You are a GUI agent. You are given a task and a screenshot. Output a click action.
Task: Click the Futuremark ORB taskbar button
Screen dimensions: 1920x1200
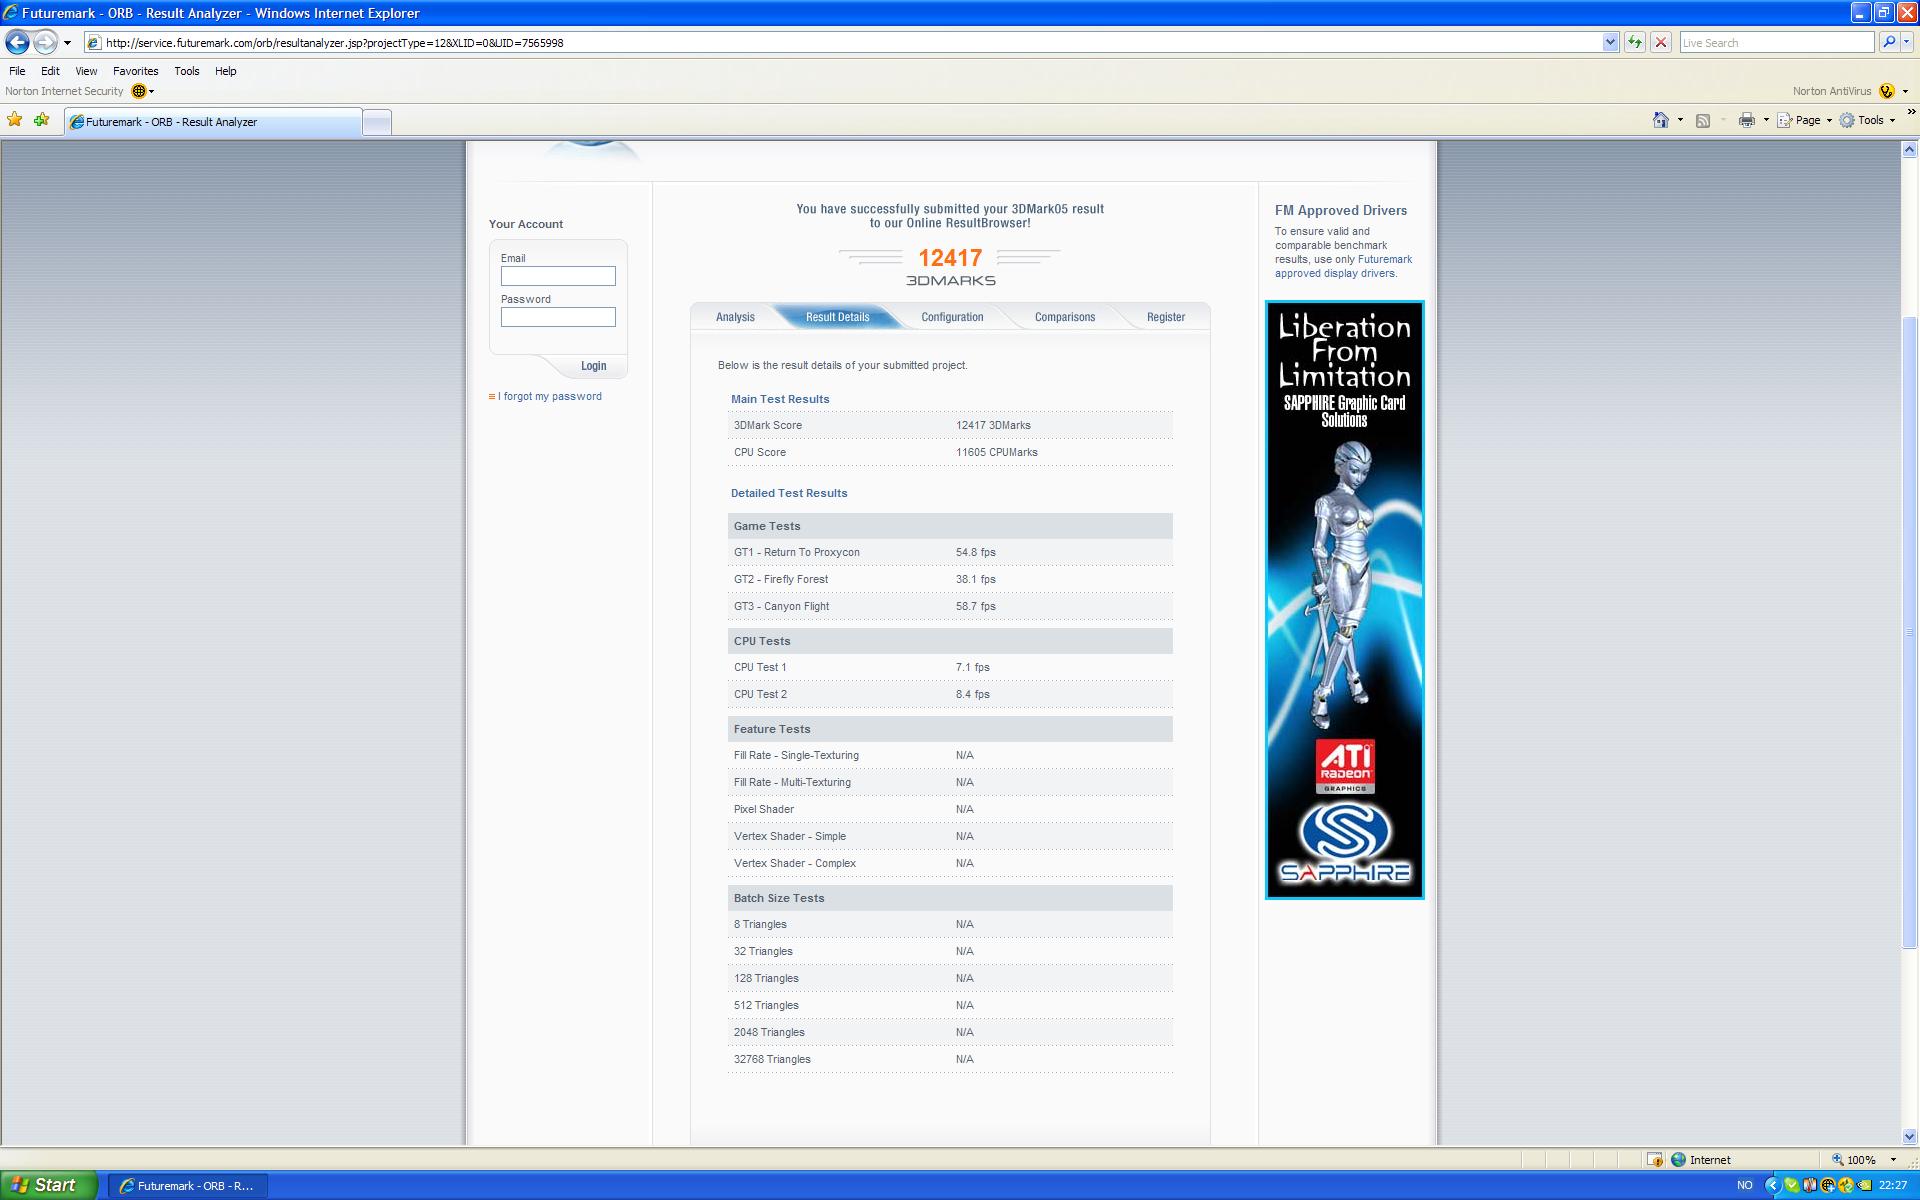pyautogui.click(x=187, y=1186)
